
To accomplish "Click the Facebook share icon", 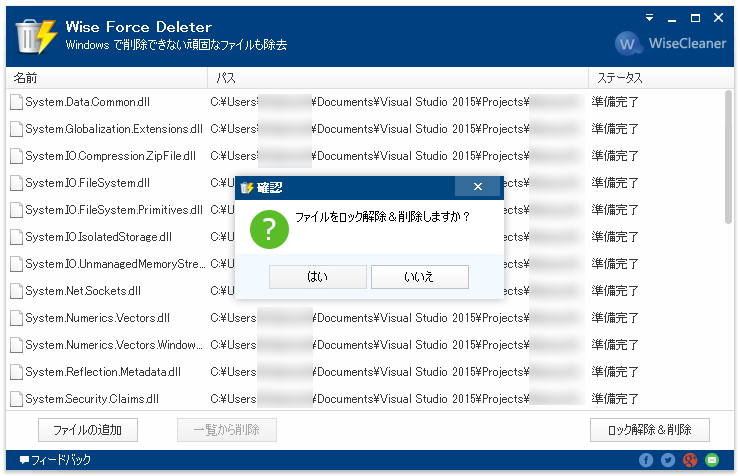I will tap(646, 460).
